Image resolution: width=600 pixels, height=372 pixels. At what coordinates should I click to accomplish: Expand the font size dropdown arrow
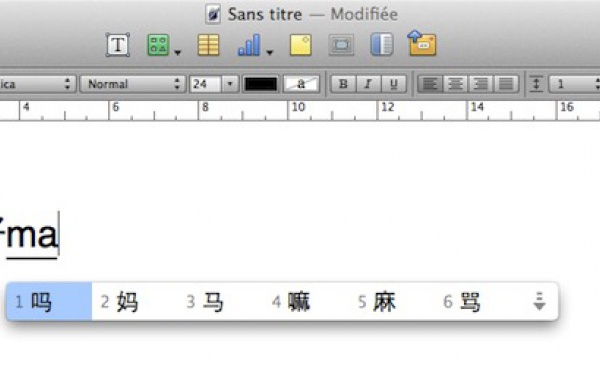(x=230, y=84)
